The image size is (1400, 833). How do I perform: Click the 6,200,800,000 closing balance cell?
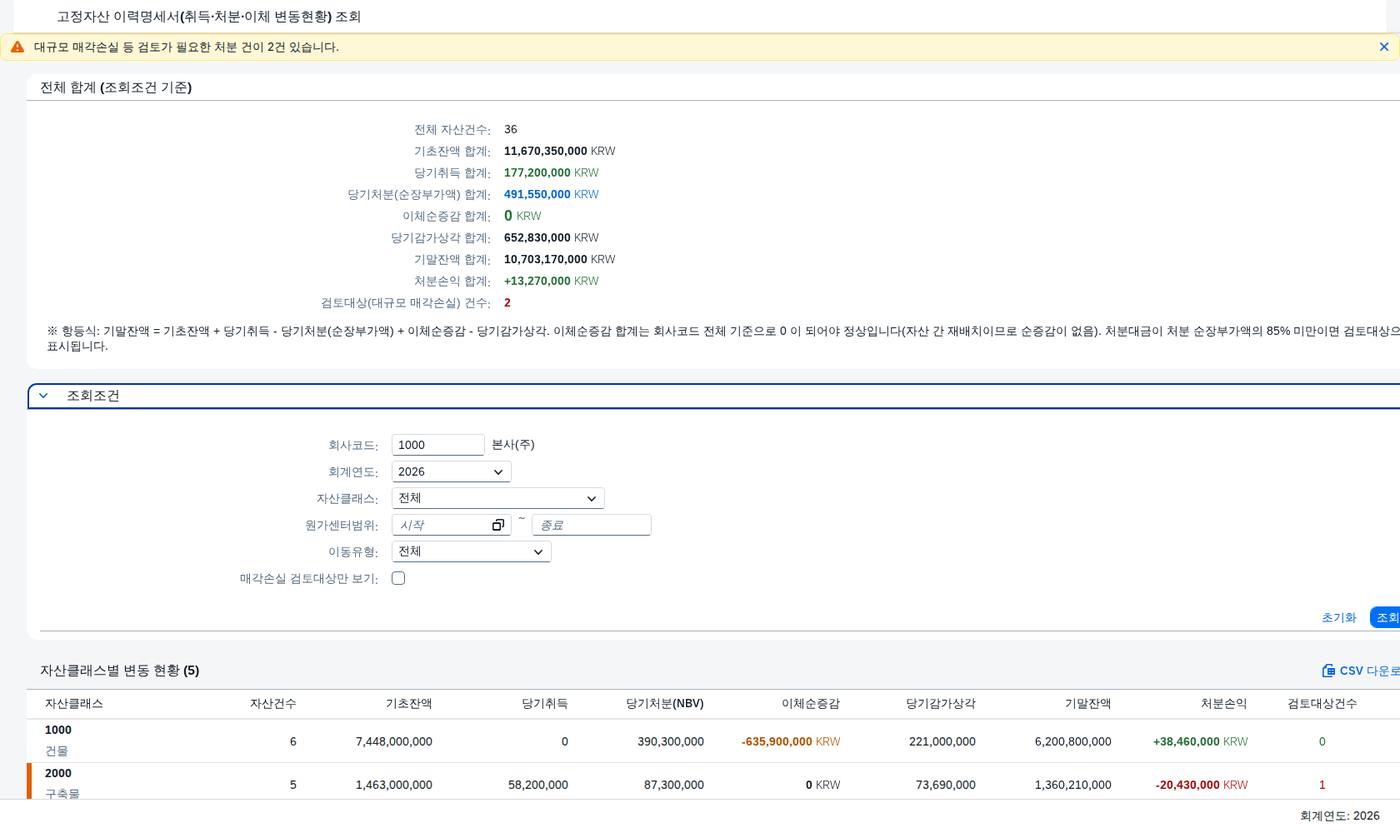(1073, 742)
